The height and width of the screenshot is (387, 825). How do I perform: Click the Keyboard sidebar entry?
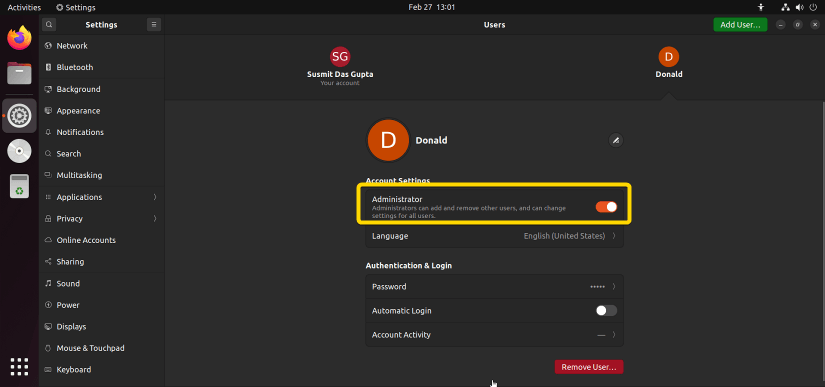(102, 370)
